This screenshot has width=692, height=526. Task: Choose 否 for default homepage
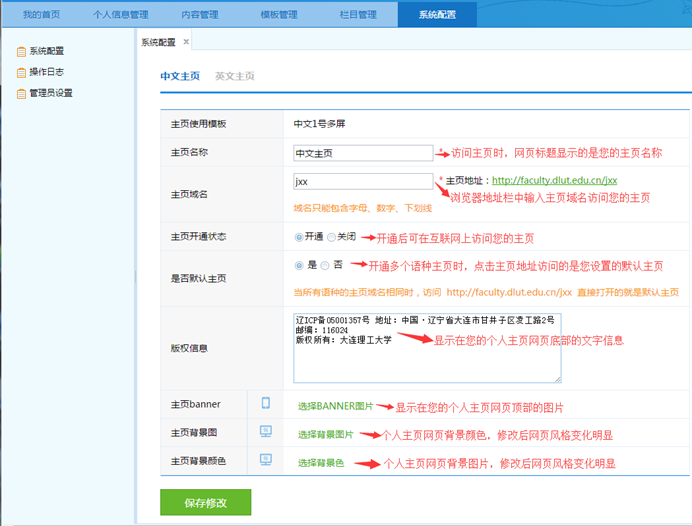pos(325,266)
